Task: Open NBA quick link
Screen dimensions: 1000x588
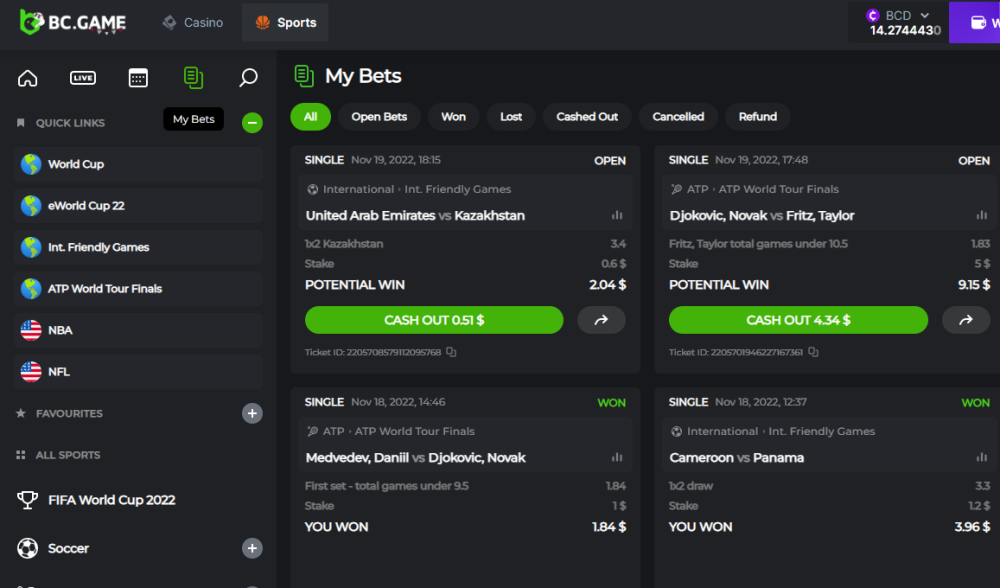Action: tap(138, 330)
